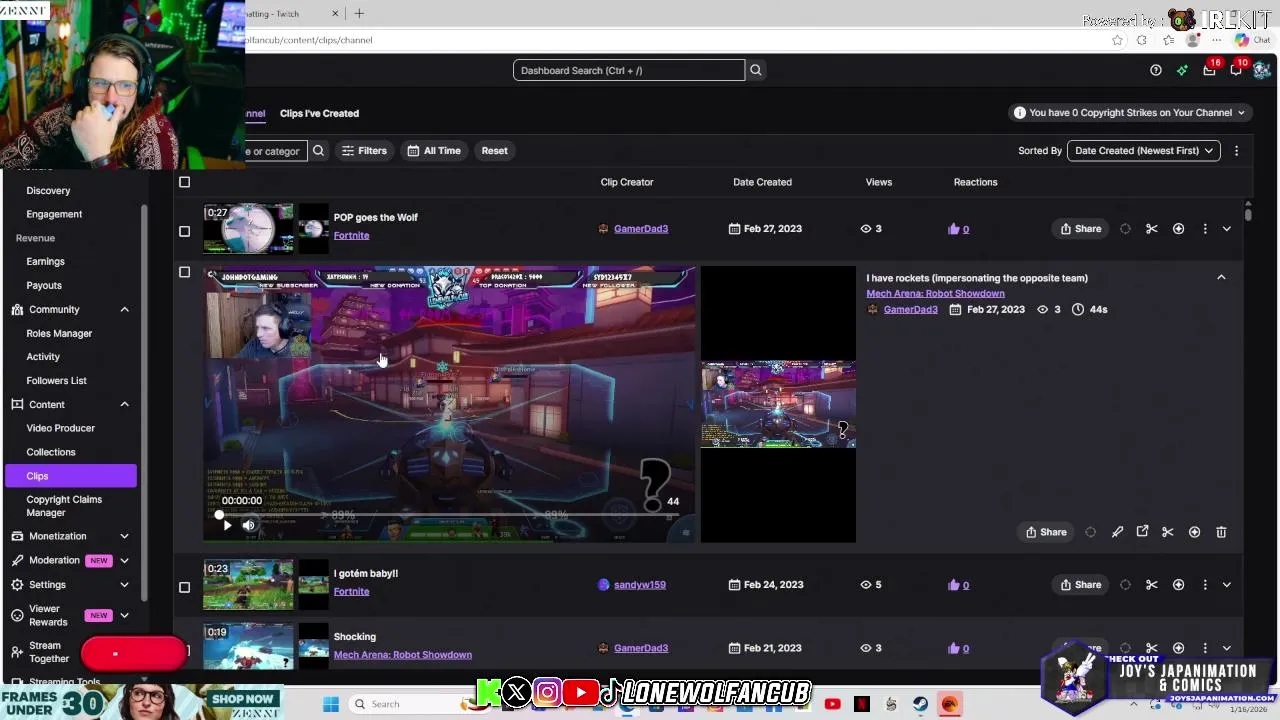The width and height of the screenshot is (1280, 720).
Task: Open the Filters button
Action: [x=364, y=151]
